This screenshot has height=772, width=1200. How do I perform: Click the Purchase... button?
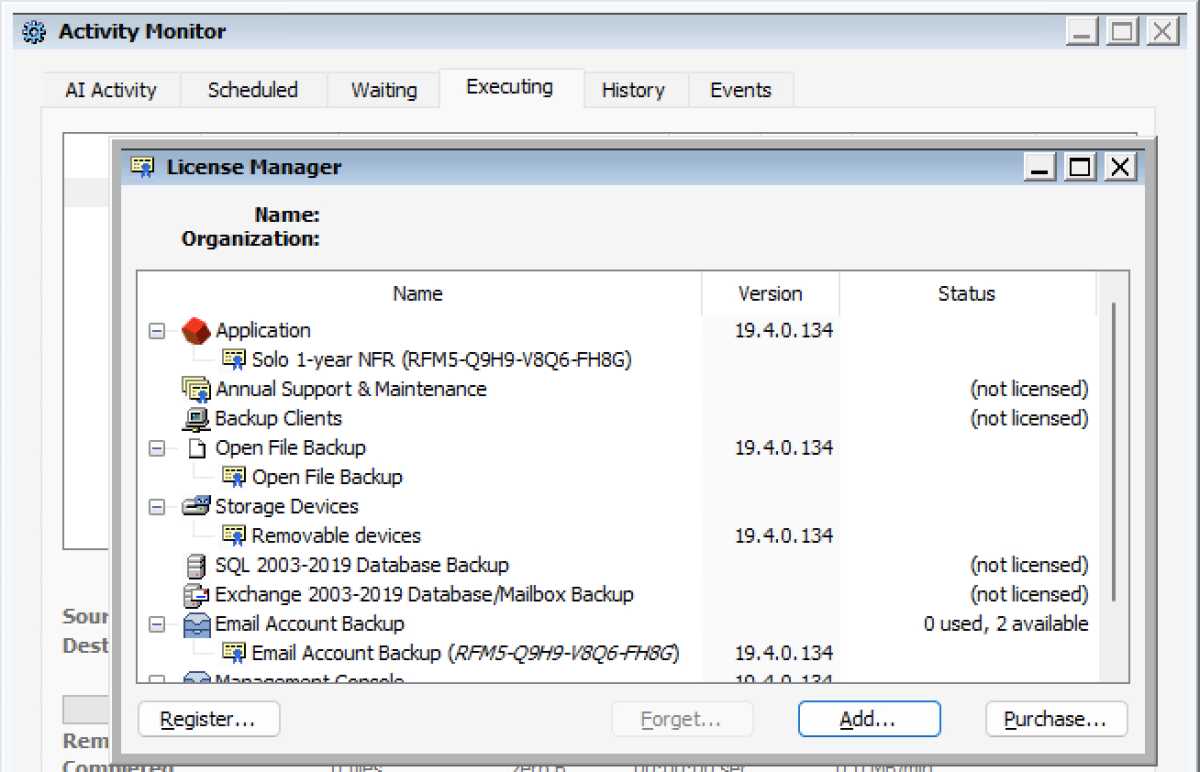click(x=1056, y=719)
